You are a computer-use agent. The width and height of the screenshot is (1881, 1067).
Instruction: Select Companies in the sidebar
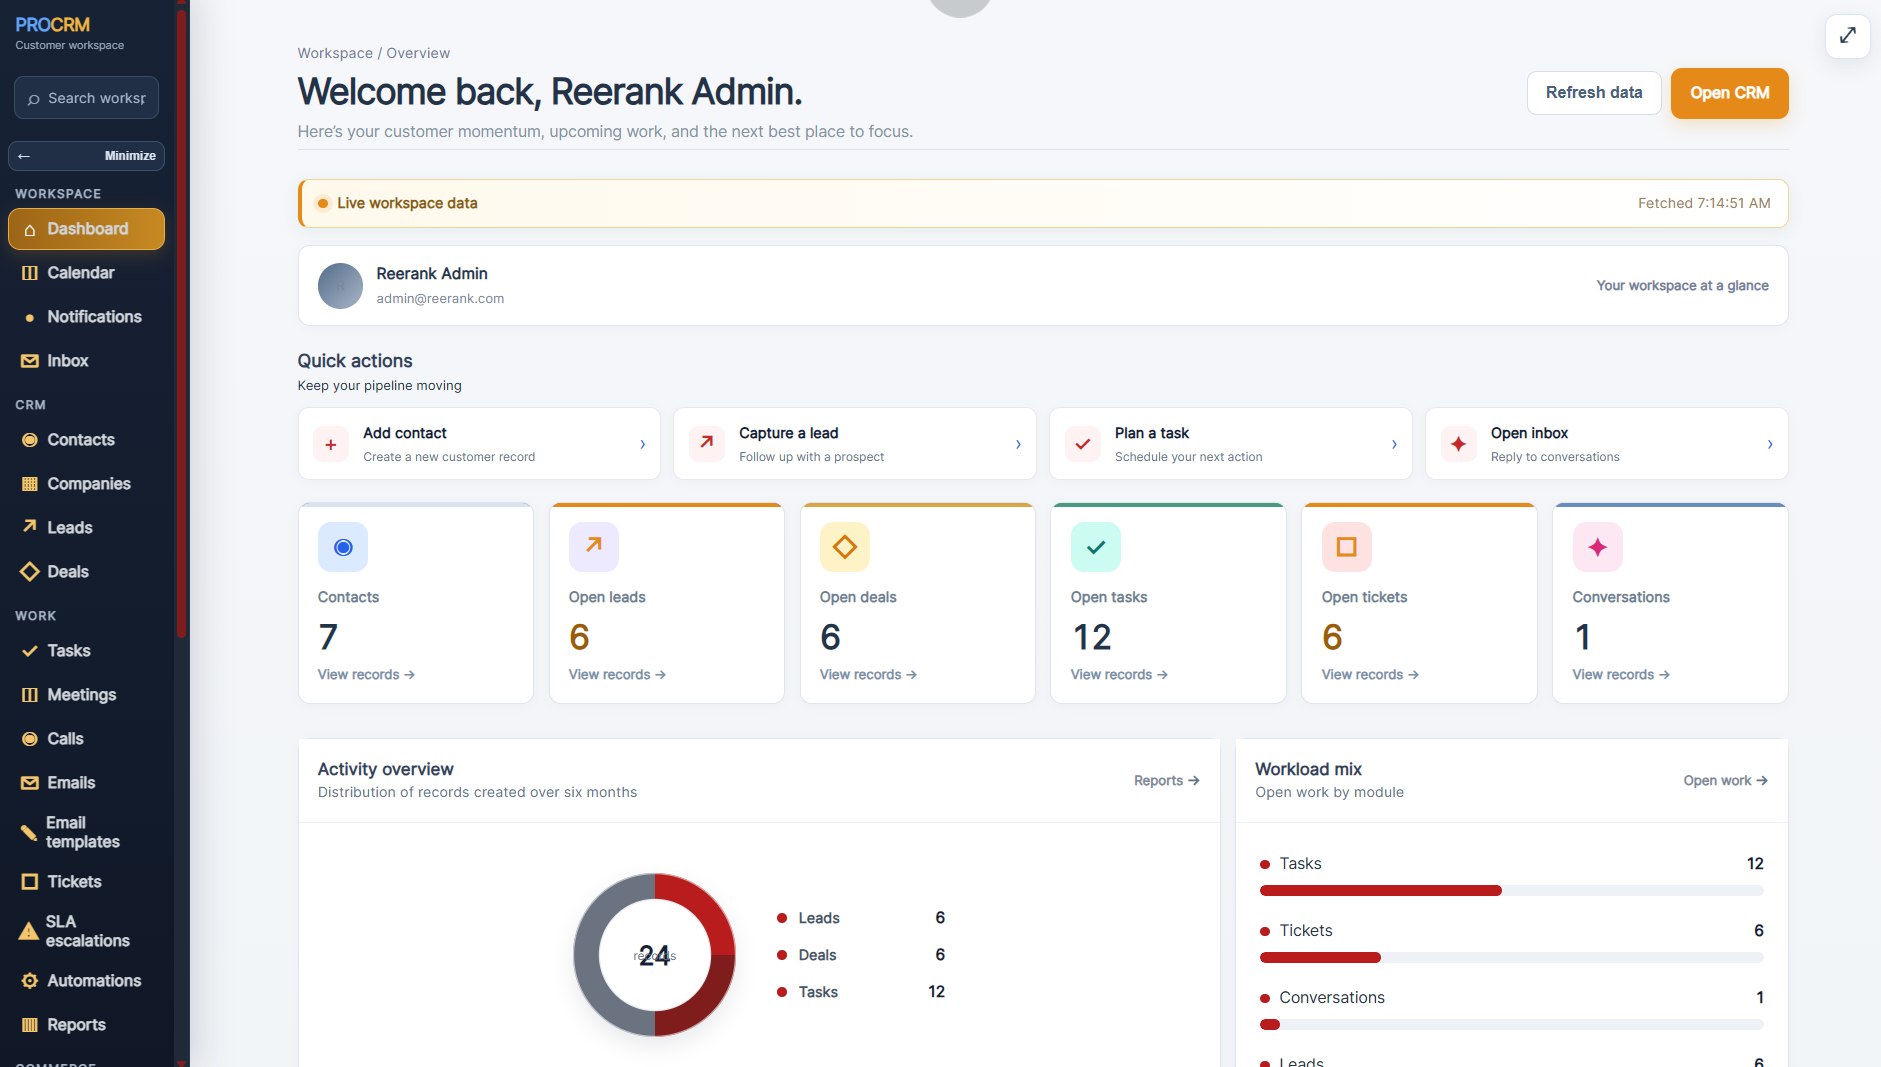(x=86, y=484)
